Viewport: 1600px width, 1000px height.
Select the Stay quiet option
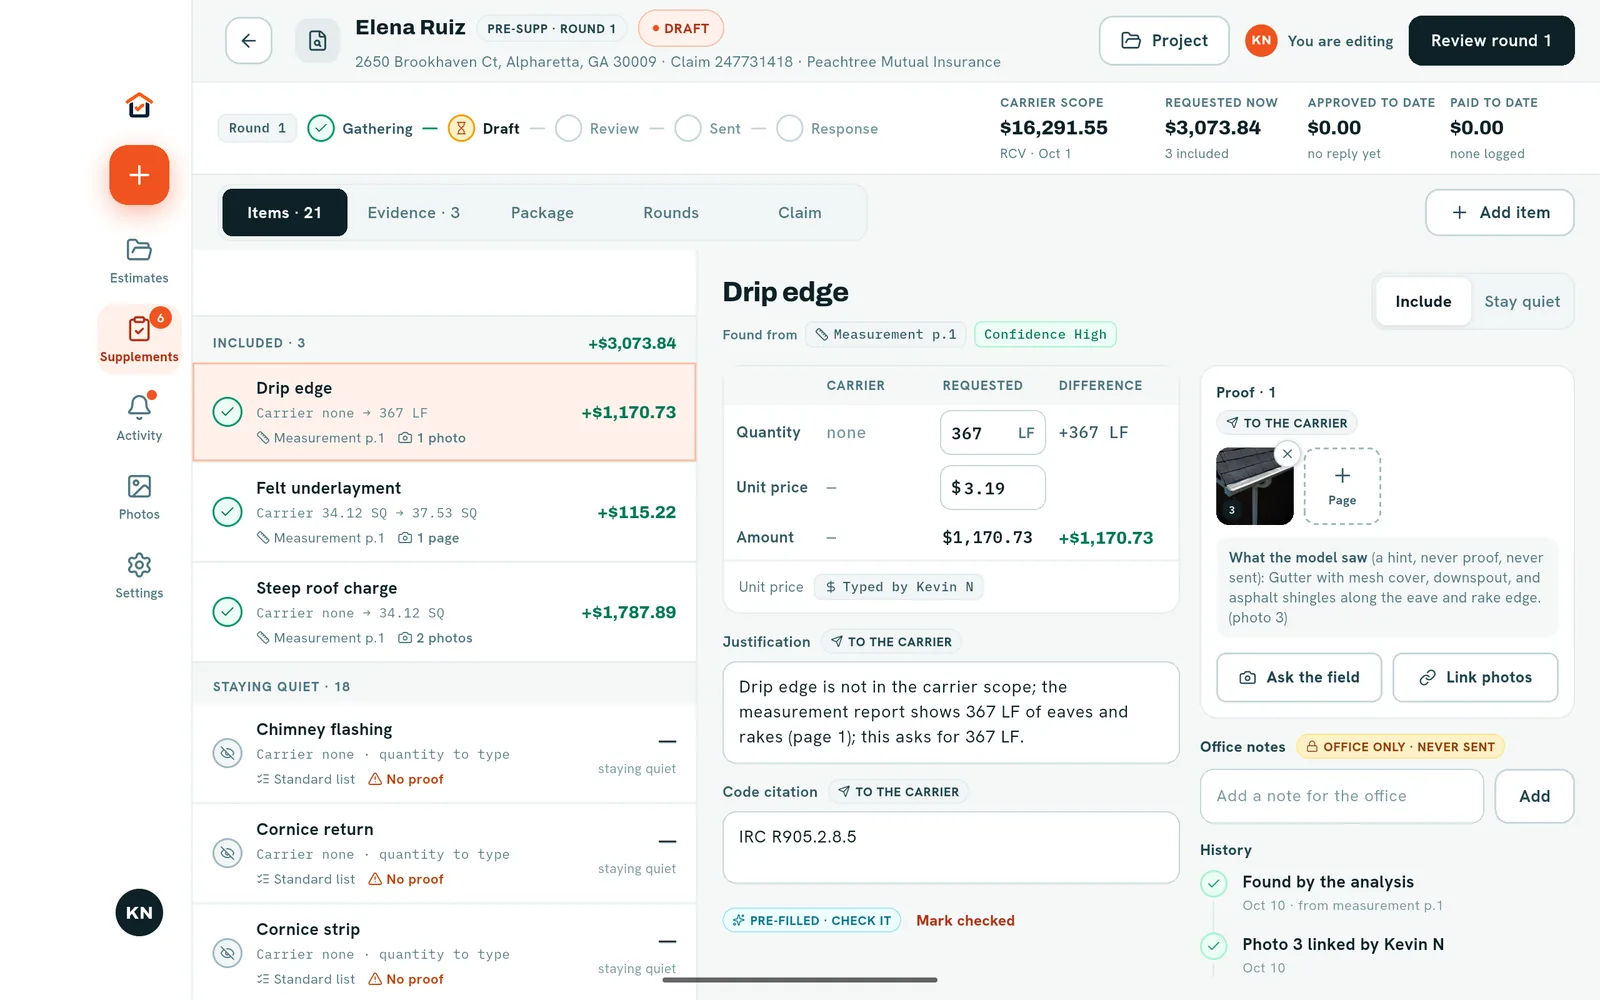click(1521, 301)
